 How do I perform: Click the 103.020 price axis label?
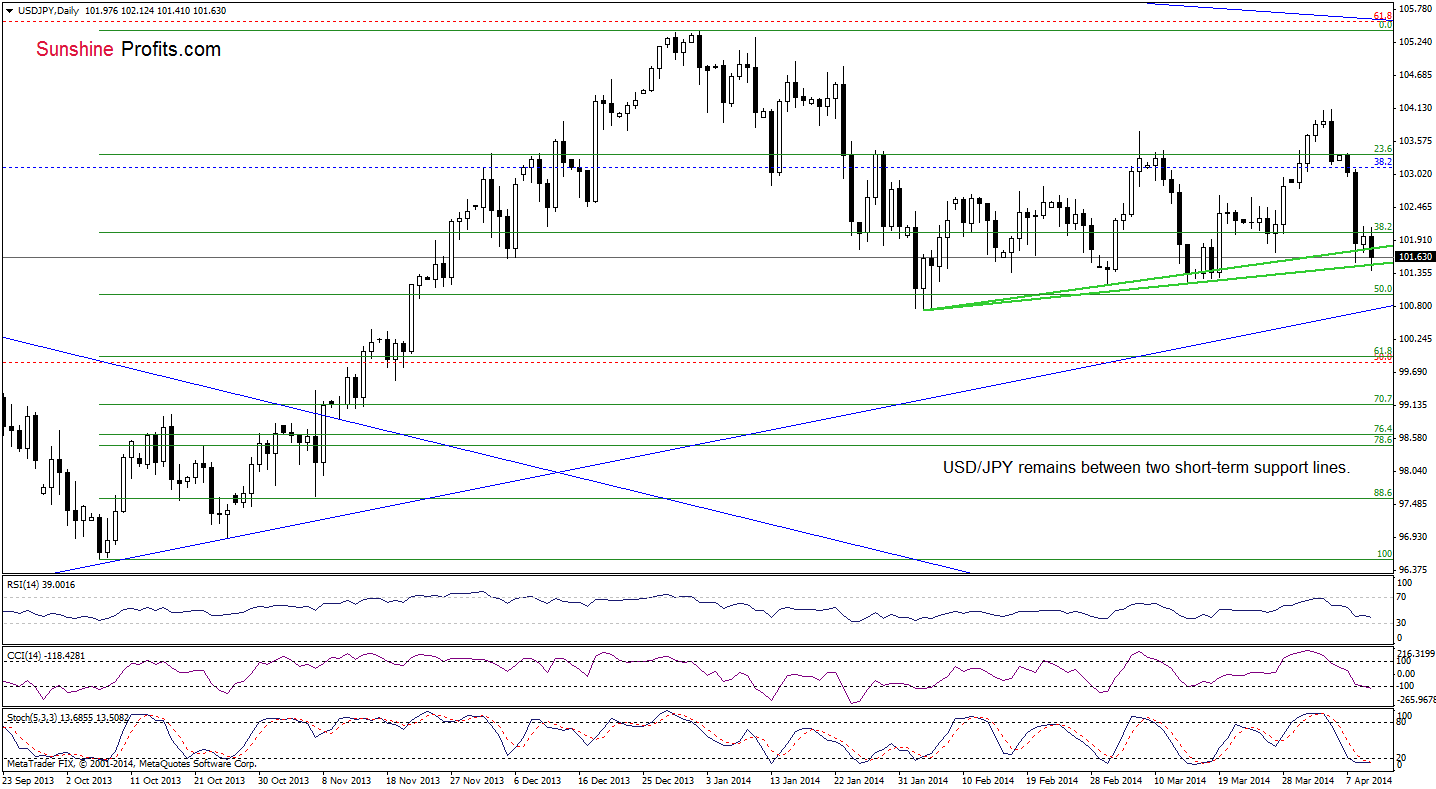(x=1416, y=174)
